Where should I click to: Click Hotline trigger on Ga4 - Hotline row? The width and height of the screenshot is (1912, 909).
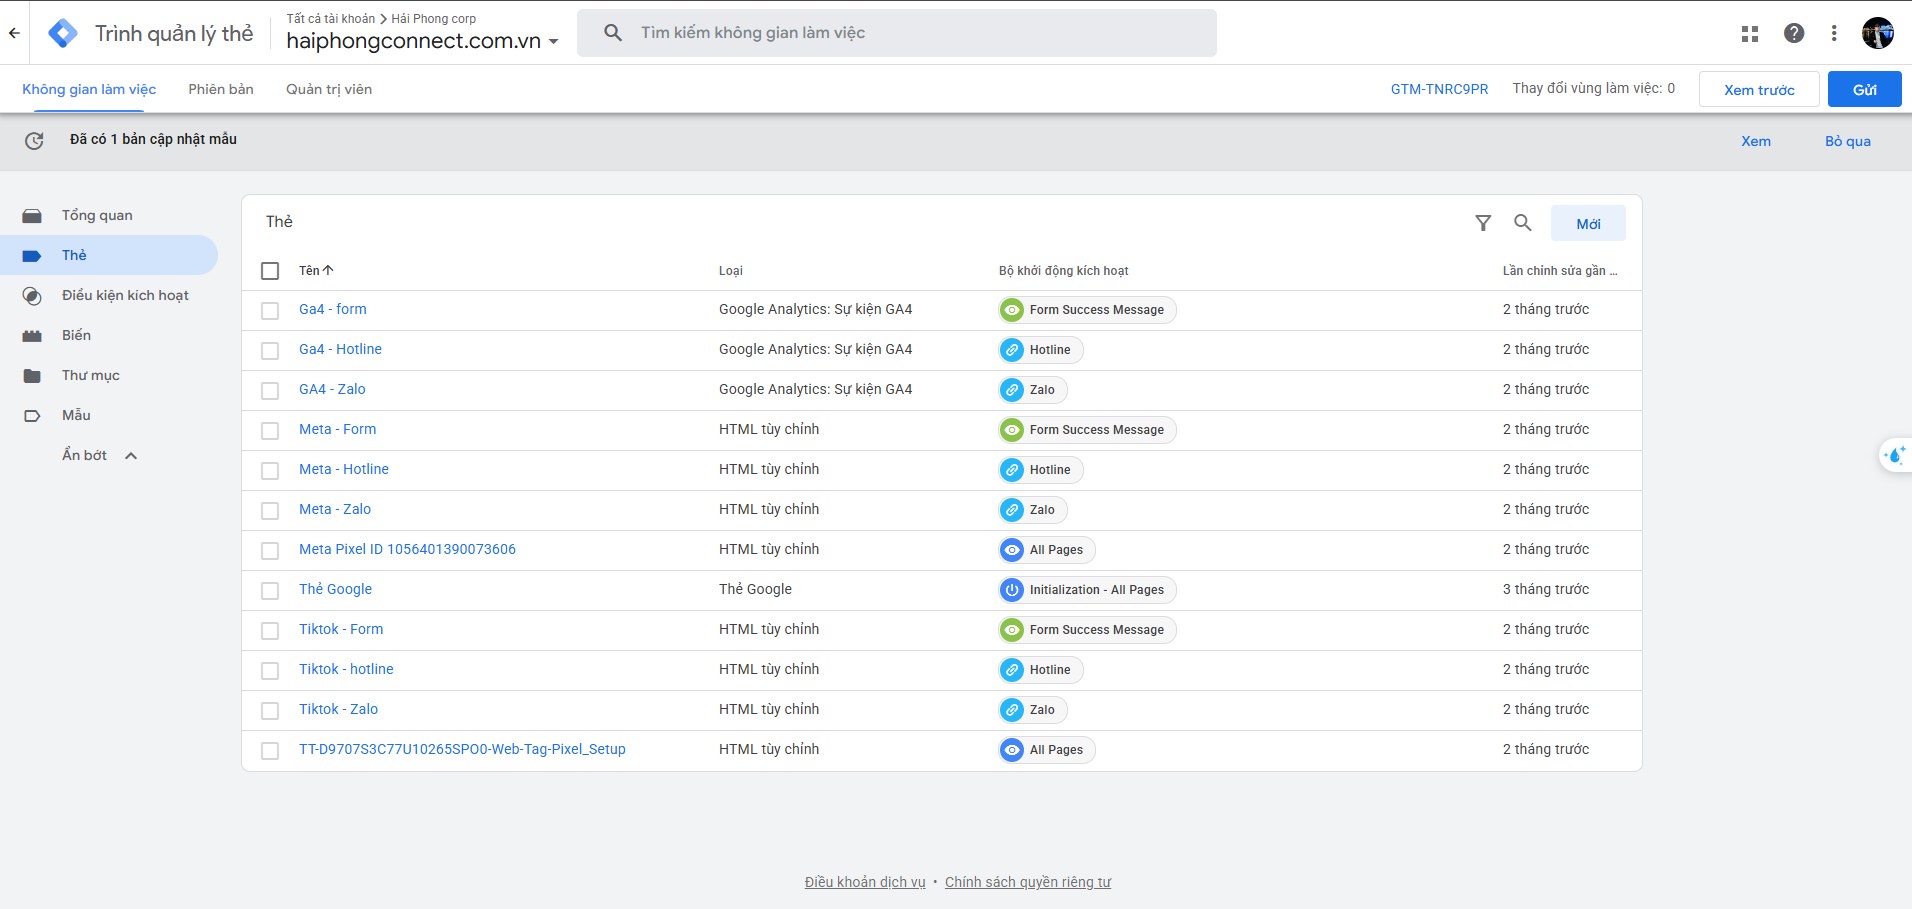[1041, 350]
